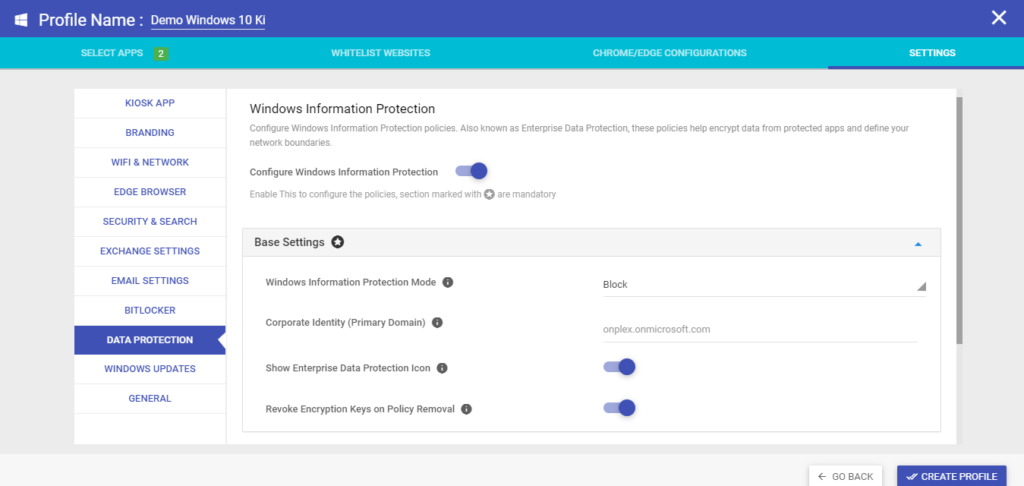Click the Go Back button
Image resolution: width=1024 pixels, height=486 pixels.
(x=845, y=476)
